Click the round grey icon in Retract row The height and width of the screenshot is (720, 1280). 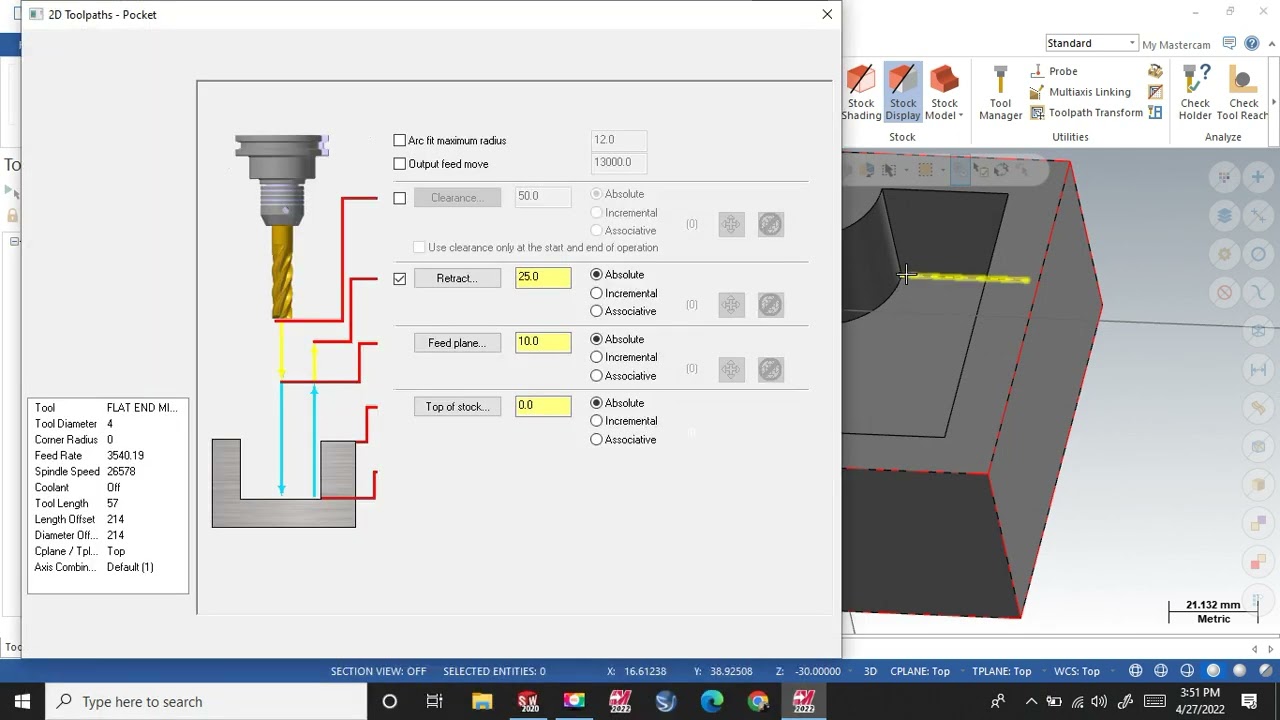770,305
